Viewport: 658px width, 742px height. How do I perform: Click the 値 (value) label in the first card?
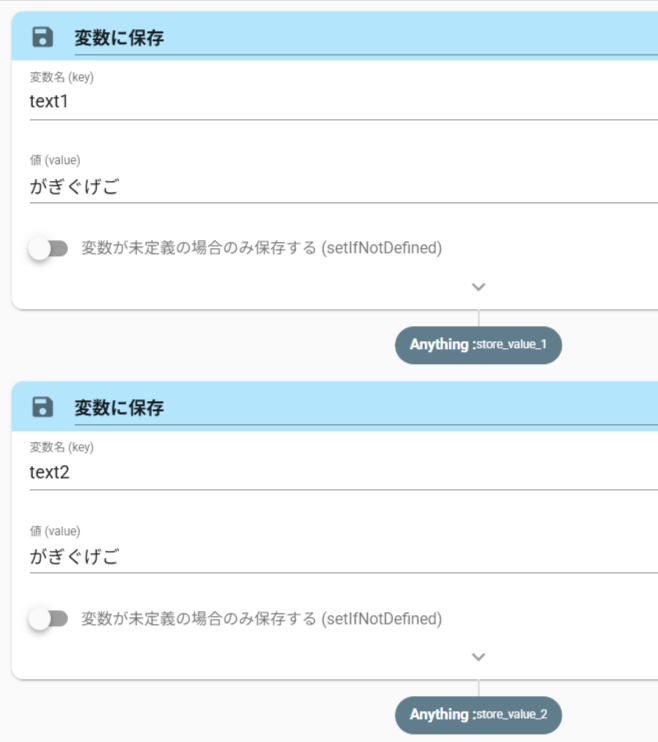(54, 160)
